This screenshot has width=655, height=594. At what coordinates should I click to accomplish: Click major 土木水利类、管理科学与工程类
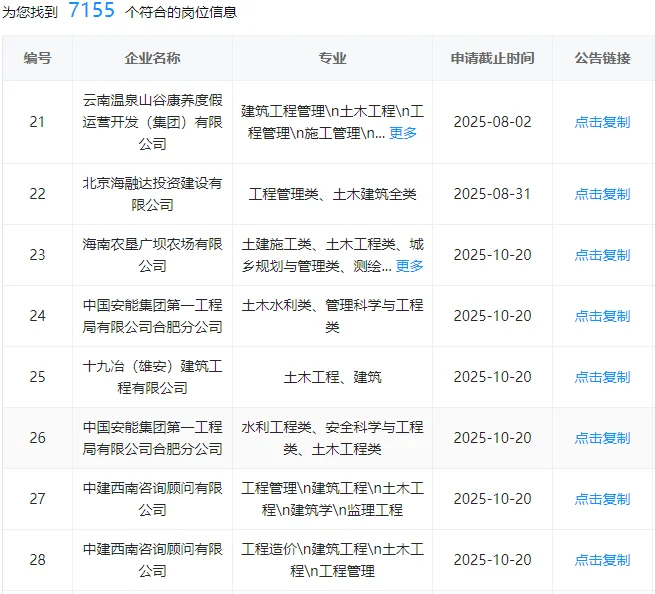point(333,316)
